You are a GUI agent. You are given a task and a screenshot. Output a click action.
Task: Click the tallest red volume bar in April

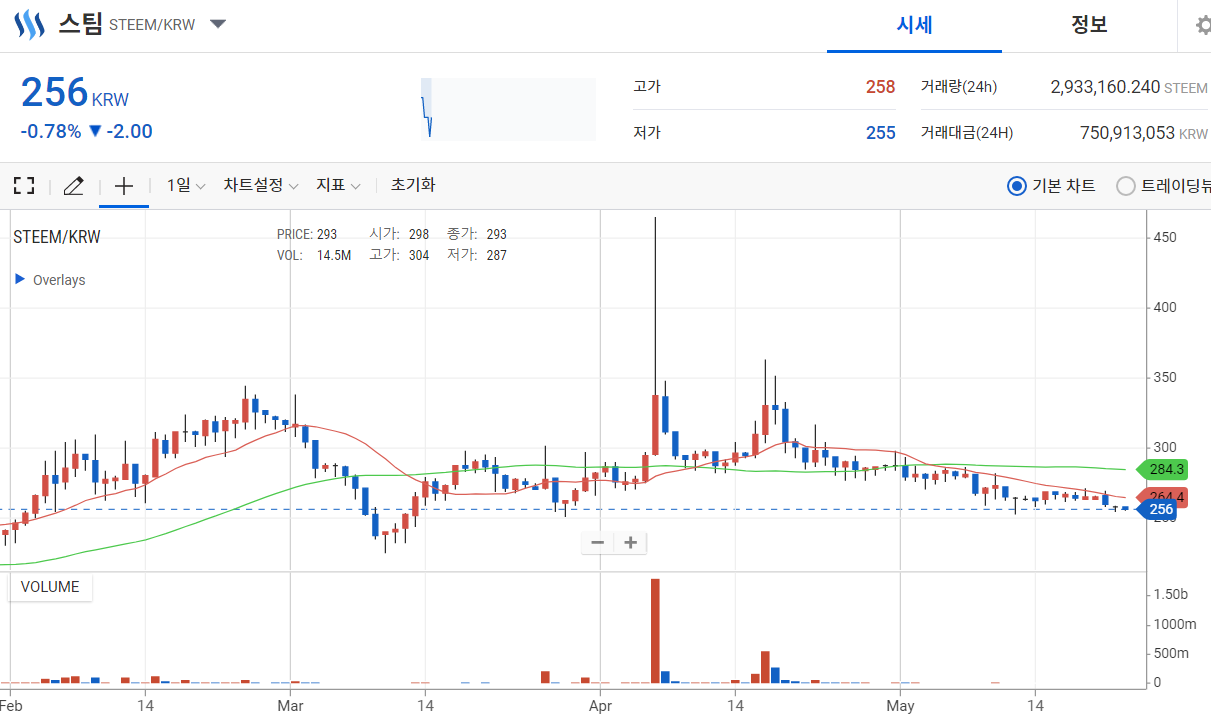(x=655, y=631)
